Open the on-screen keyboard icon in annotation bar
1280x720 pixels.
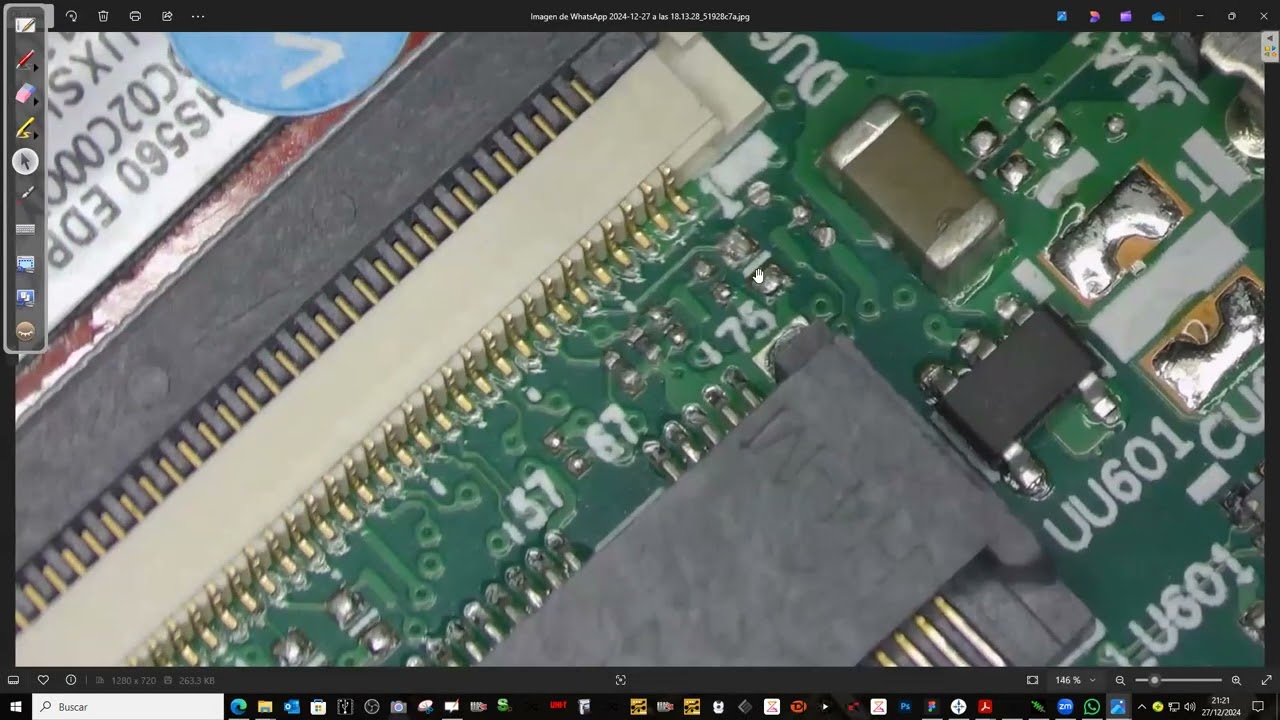25,229
